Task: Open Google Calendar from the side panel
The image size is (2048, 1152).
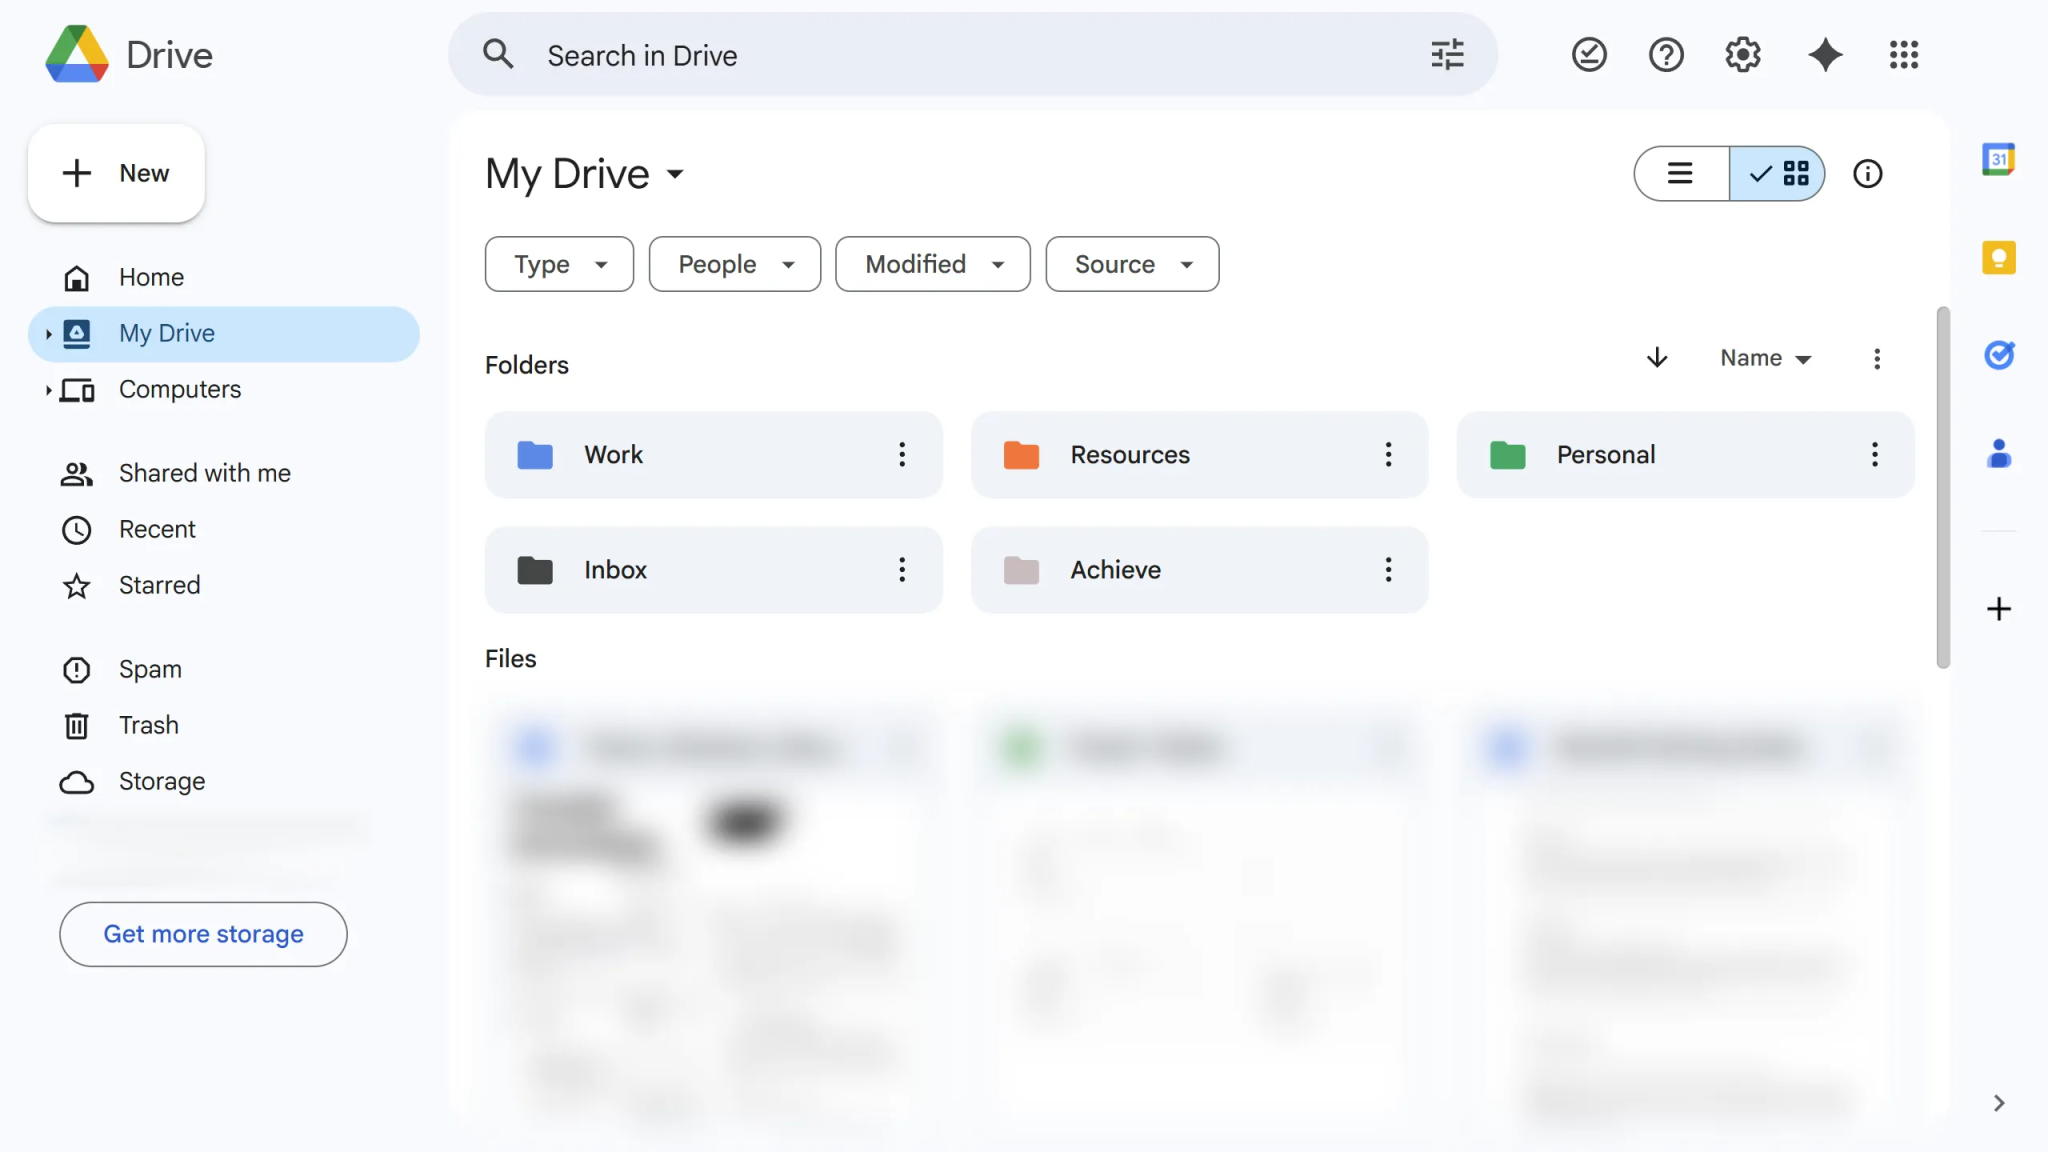Action: click(1999, 158)
